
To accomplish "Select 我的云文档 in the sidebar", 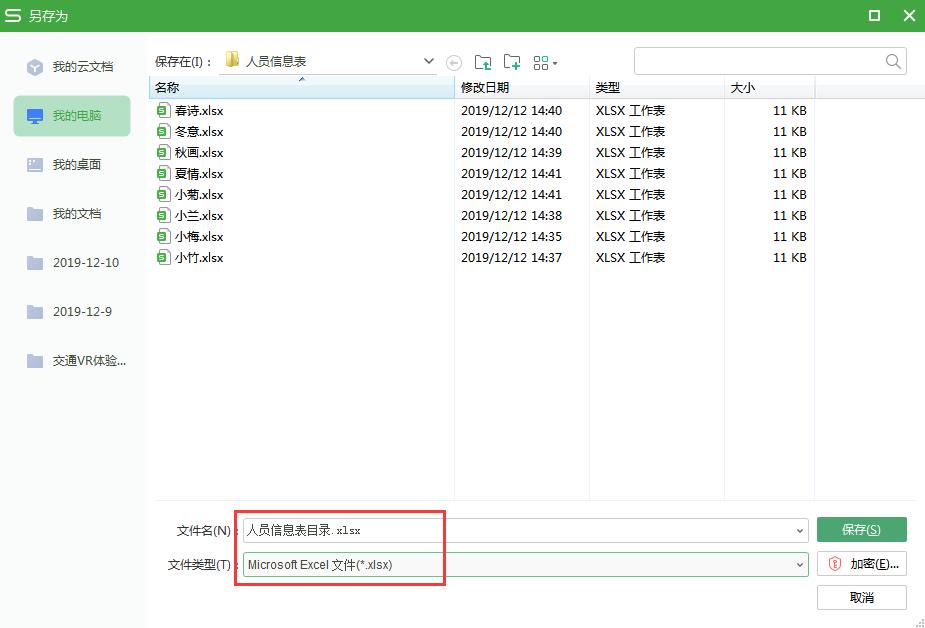I will pos(72,66).
